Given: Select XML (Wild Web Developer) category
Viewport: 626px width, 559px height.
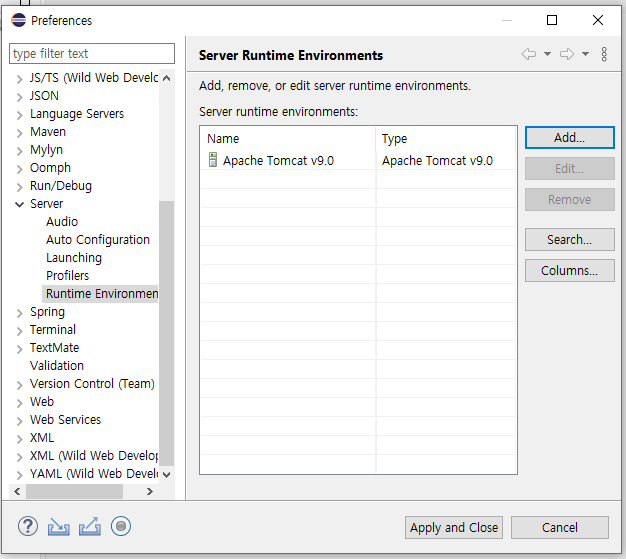Looking at the screenshot, I should pyautogui.click(x=94, y=456).
